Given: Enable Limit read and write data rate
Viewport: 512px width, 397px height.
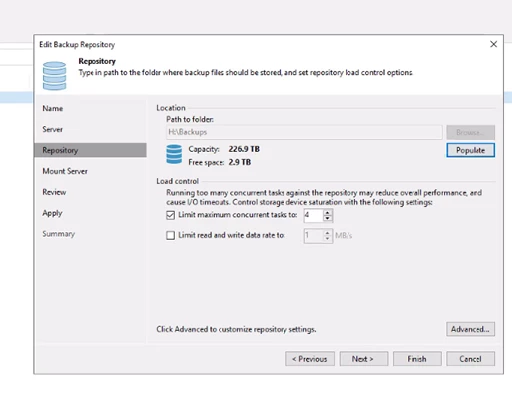Looking at the screenshot, I should [170, 235].
